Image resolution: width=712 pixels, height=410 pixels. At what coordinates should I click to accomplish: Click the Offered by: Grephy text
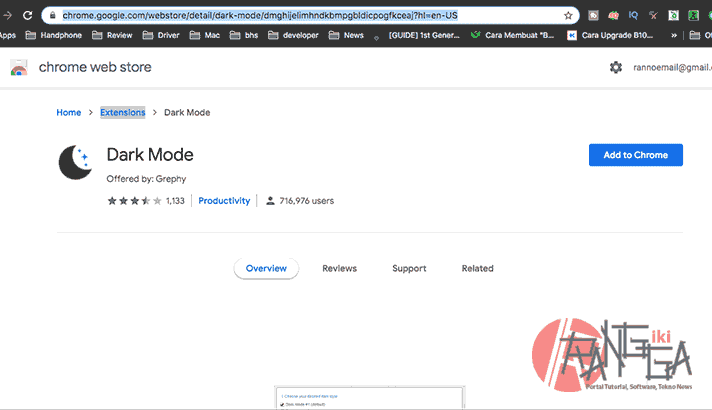tap(146, 179)
